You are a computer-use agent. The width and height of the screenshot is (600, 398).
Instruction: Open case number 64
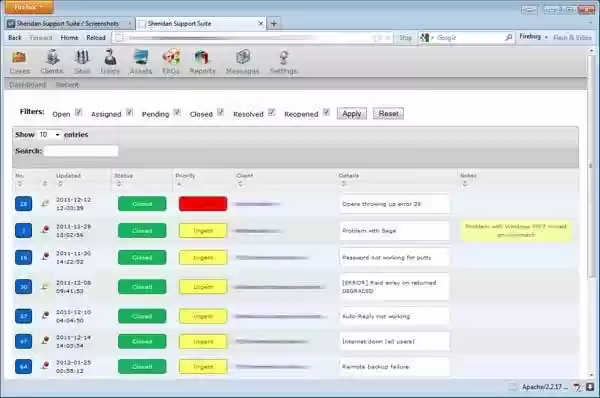(x=23, y=367)
